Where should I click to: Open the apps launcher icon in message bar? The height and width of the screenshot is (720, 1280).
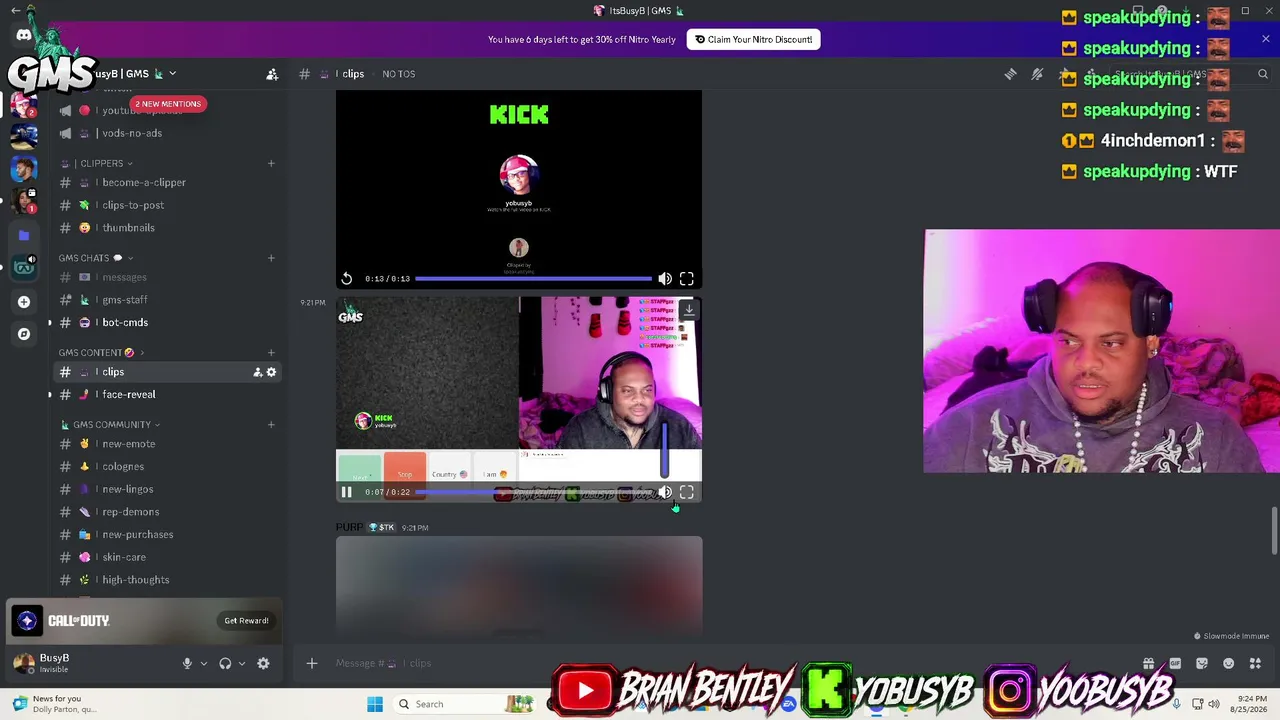(x=1256, y=663)
